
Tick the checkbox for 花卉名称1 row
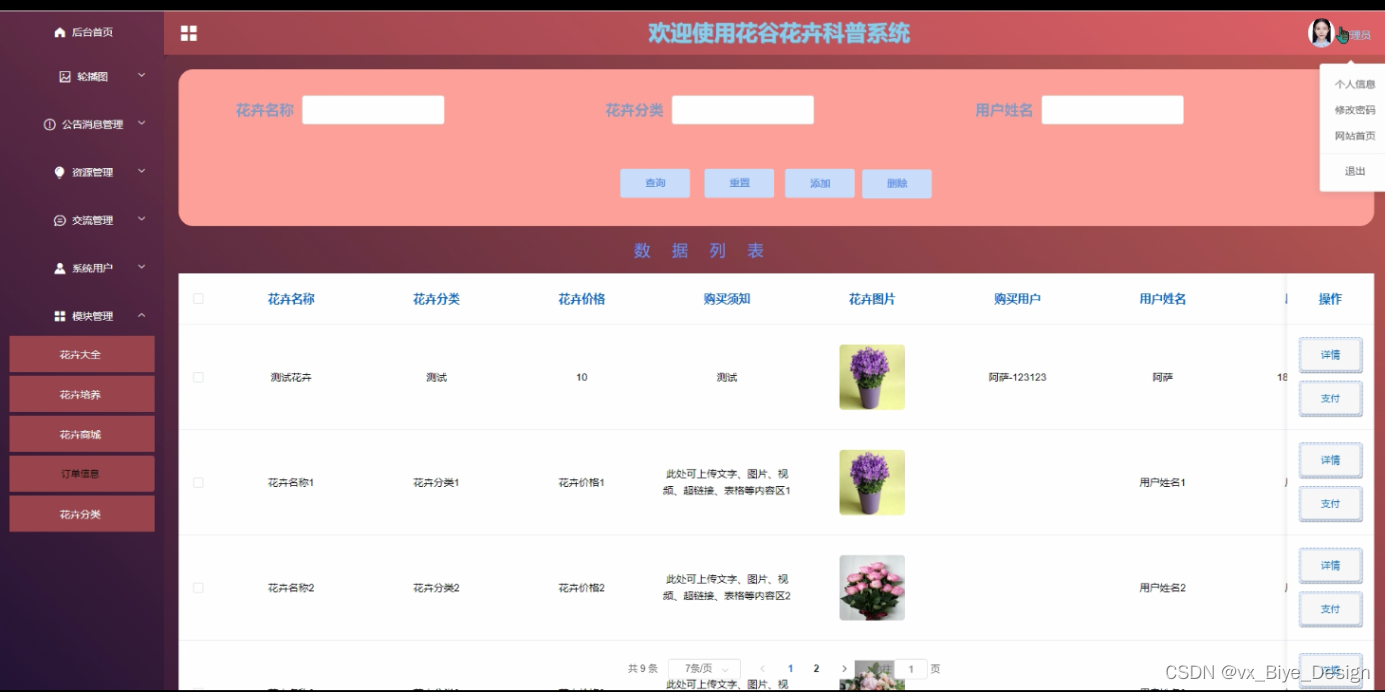click(198, 482)
